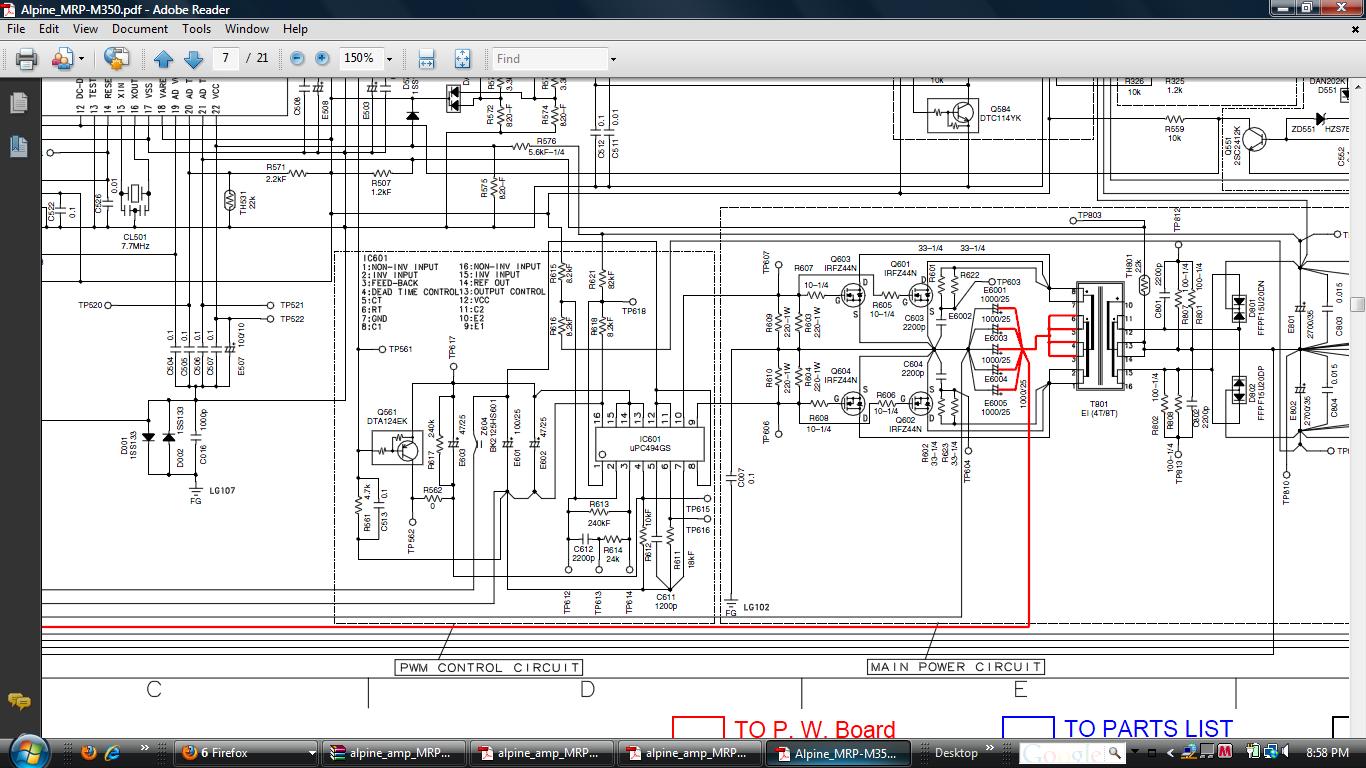Expand the Find options dropdown arrow
This screenshot has width=1366, height=768.
(x=613, y=59)
